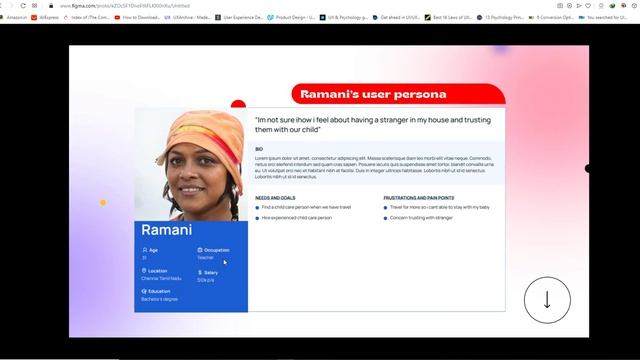
Task: Open the 'How to Download...' YouTube bookmark
Action: coord(137,18)
